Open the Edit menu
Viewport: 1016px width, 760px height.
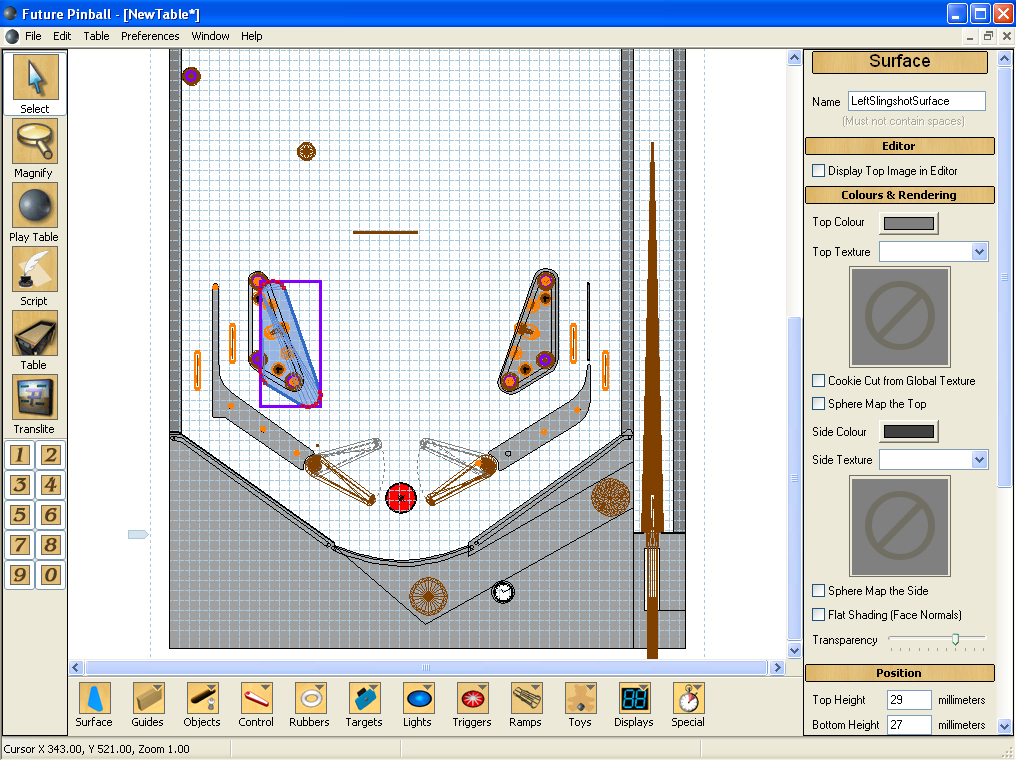pyautogui.click(x=62, y=36)
